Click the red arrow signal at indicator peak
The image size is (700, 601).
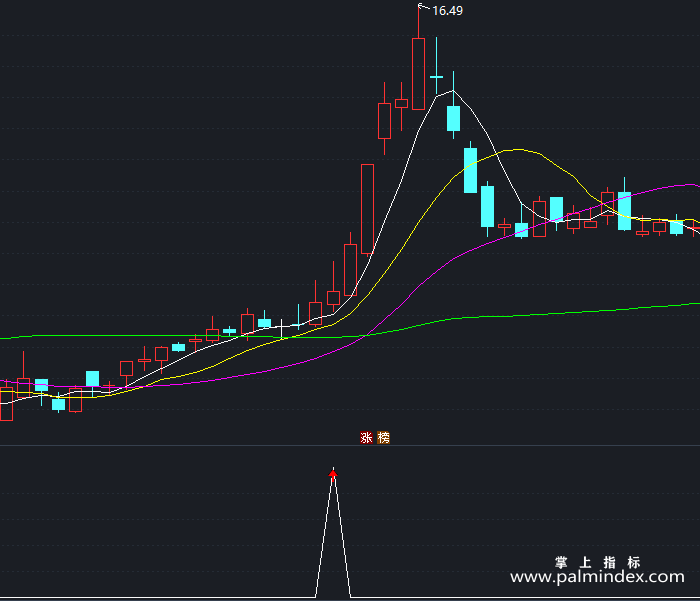tap(333, 474)
